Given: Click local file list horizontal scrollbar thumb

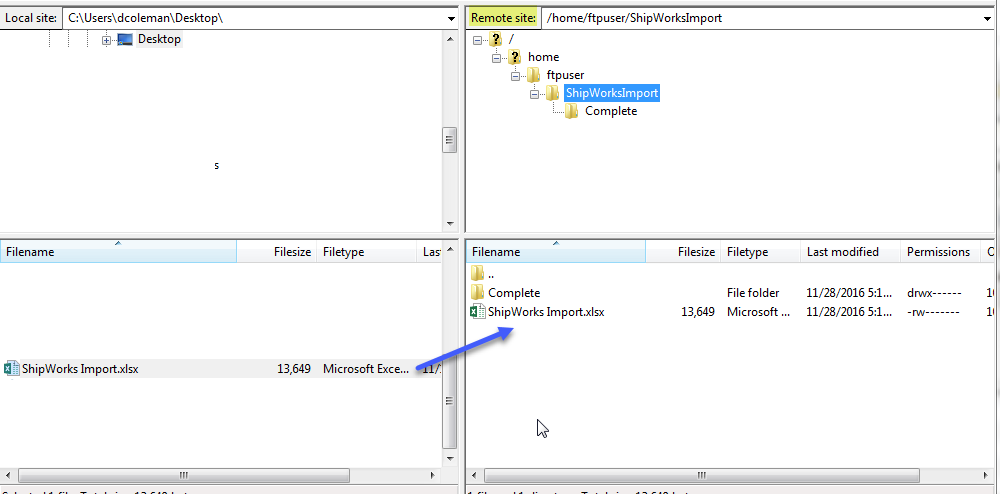Looking at the screenshot, I should pyautogui.click(x=183, y=476).
